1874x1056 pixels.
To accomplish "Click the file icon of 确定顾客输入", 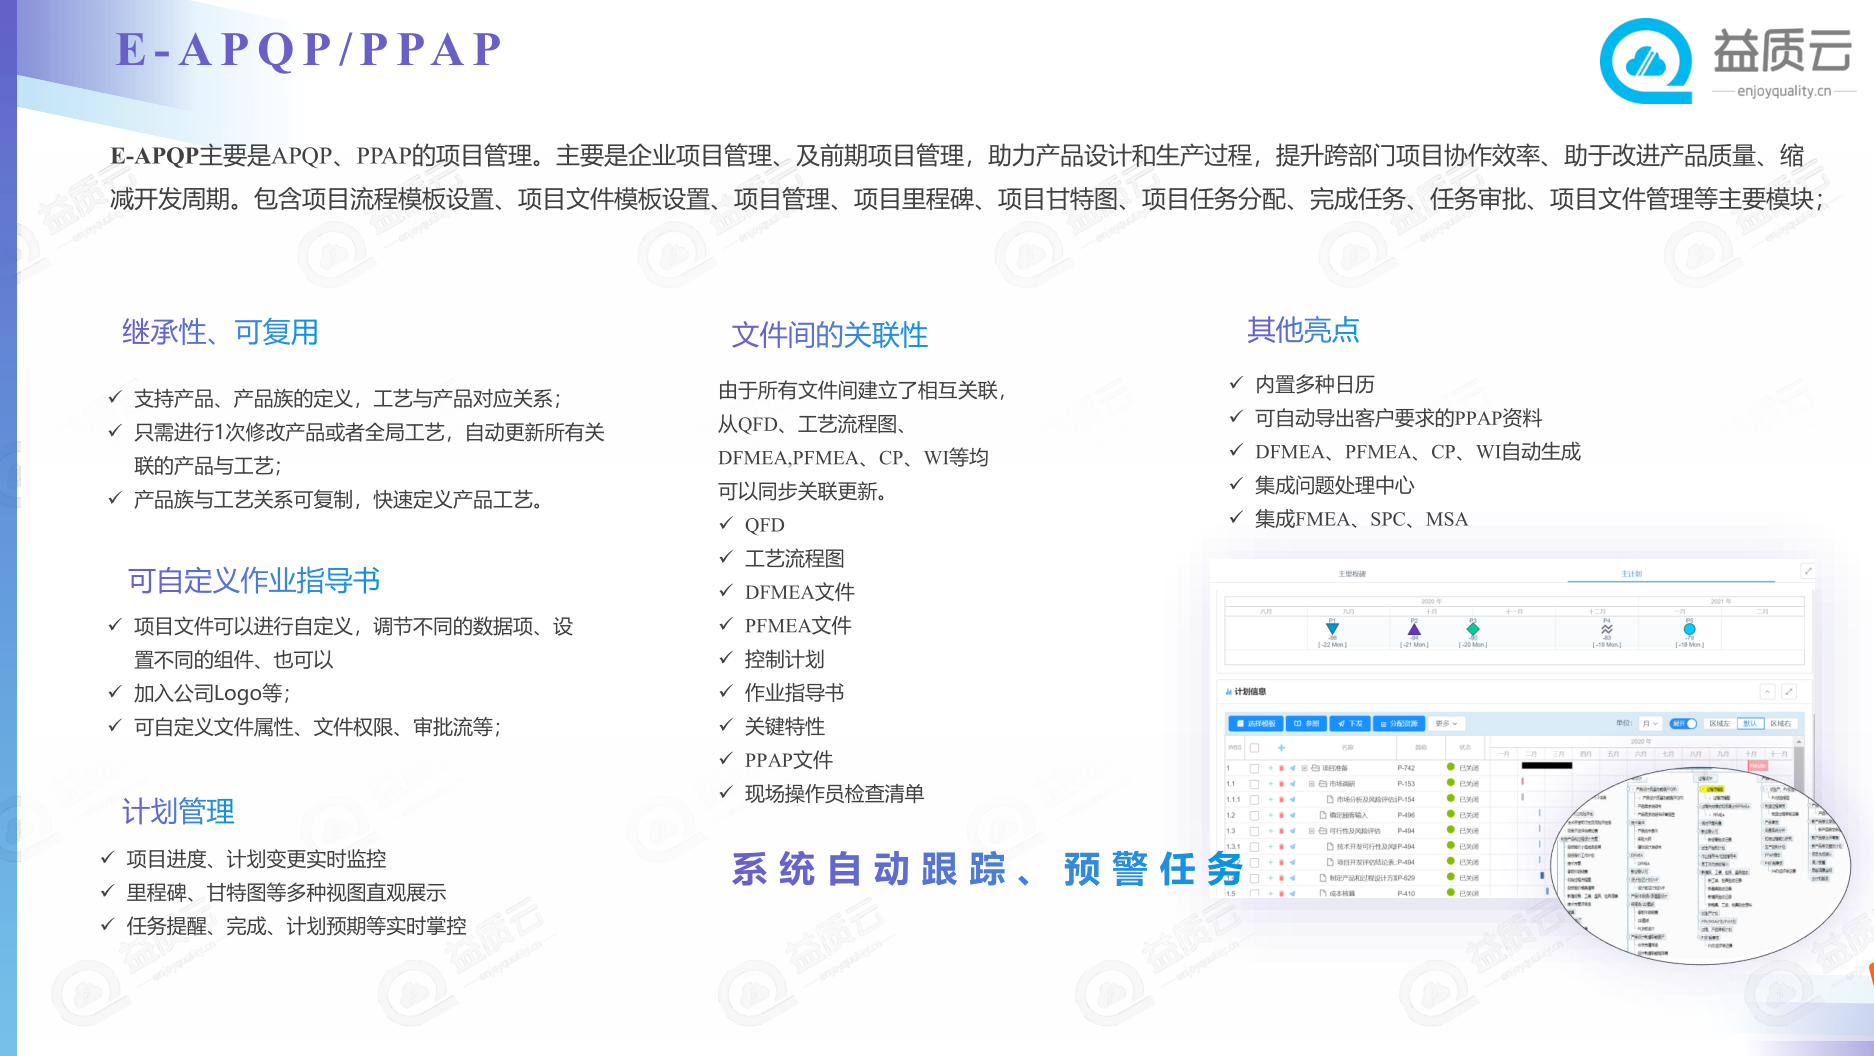I will 1323,815.
